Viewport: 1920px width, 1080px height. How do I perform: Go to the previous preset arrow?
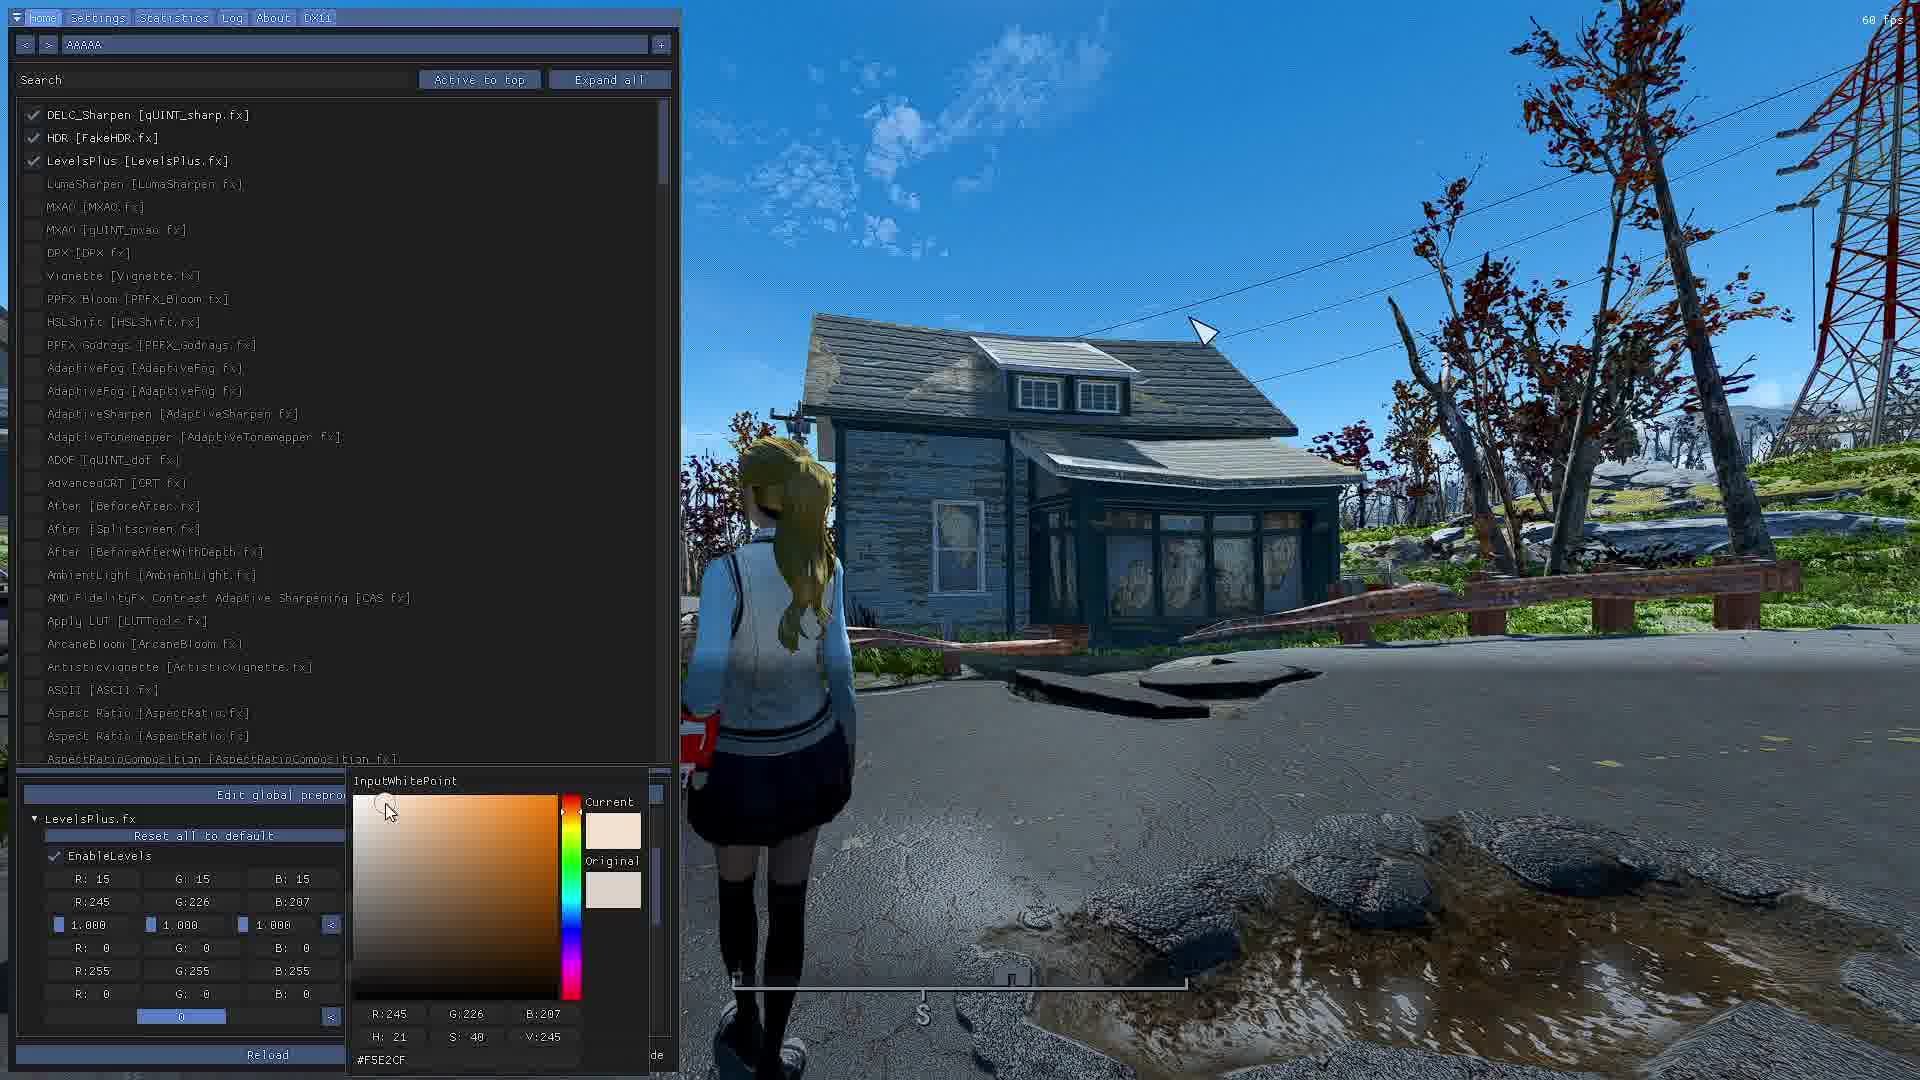pyautogui.click(x=25, y=45)
